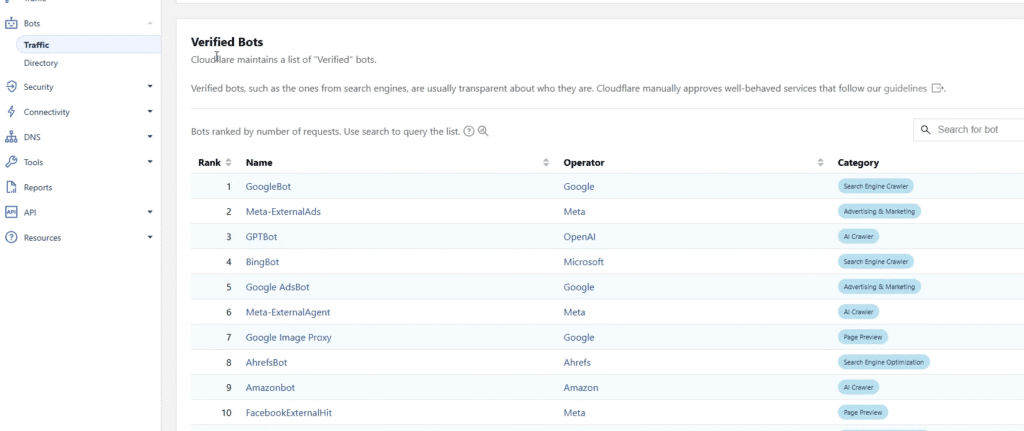Expand the DNS menu arrow
This screenshot has width=1024, height=431.
pos(150,137)
